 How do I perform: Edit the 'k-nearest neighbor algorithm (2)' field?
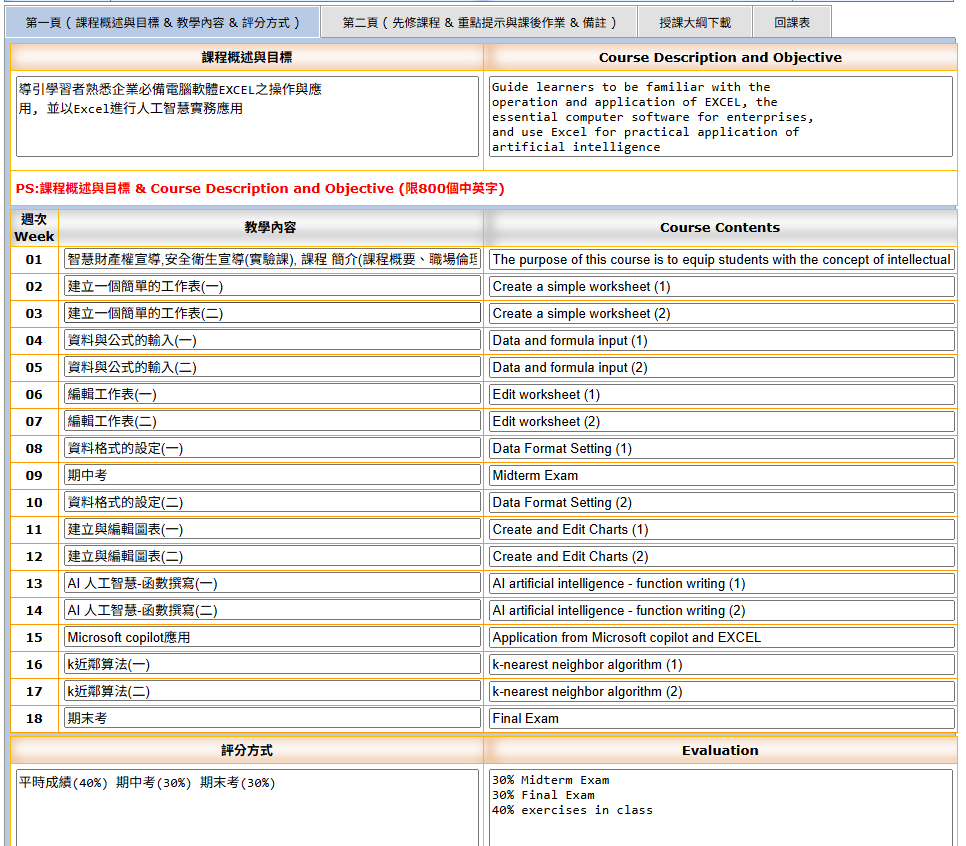pyautogui.click(x=721, y=692)
